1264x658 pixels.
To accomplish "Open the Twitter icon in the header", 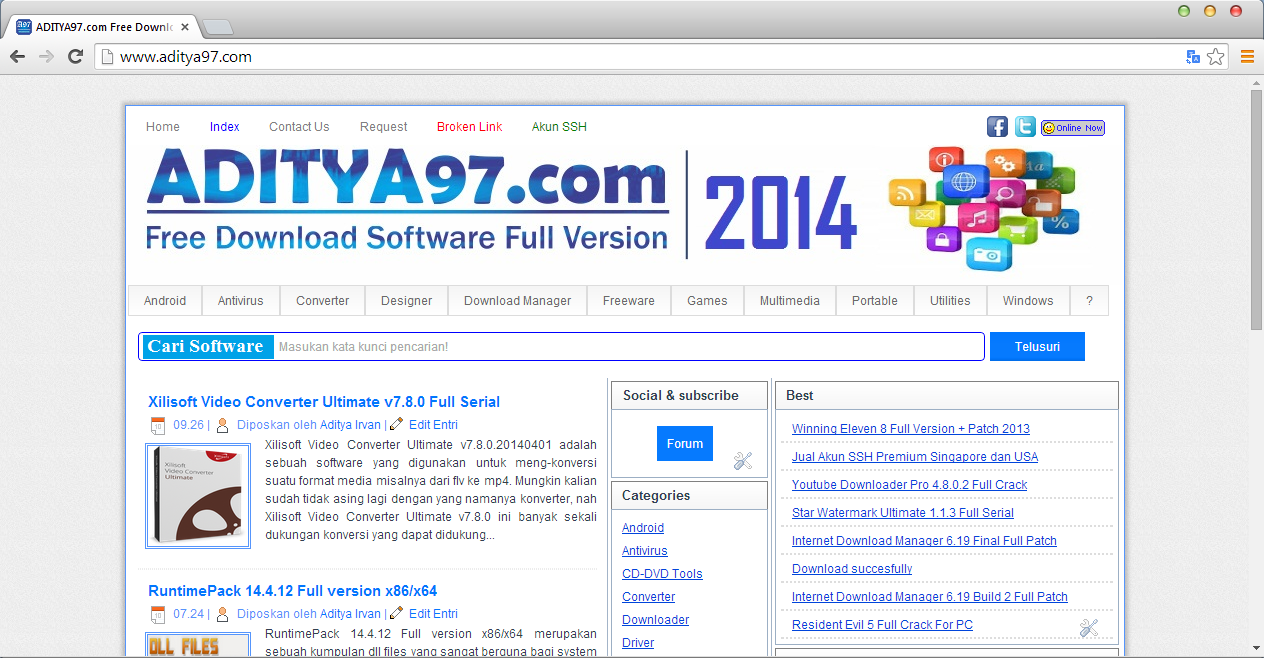I will (1024, 127).
